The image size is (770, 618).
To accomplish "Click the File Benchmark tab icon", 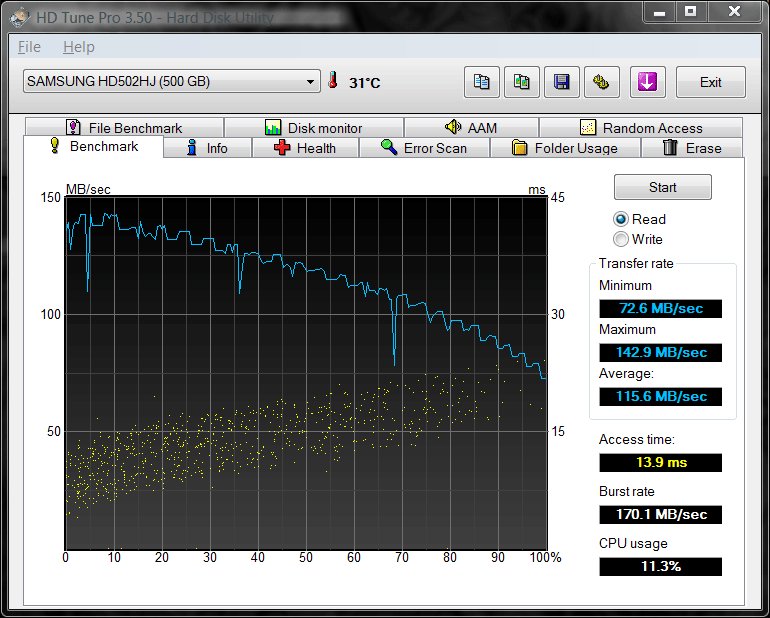I will point(73,127).
